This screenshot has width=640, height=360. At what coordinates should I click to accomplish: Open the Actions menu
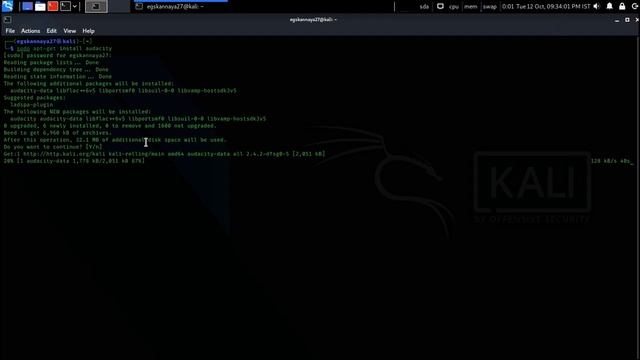pos(31,31)
